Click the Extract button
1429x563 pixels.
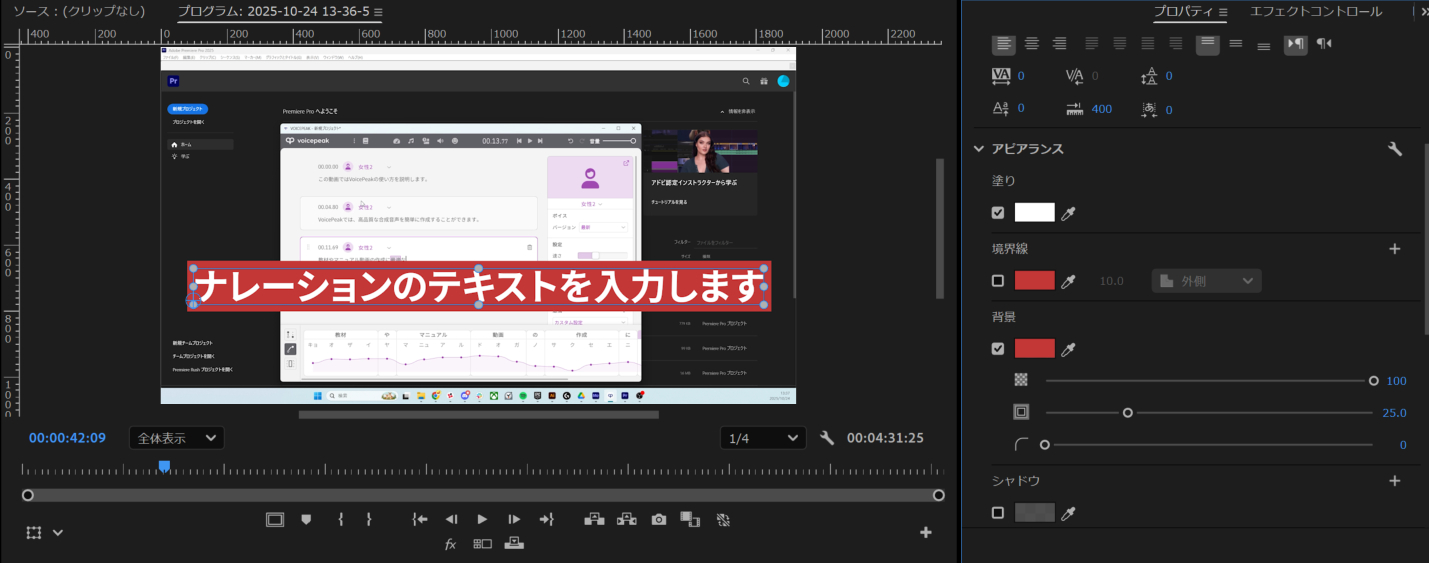[x=626, y=519]
